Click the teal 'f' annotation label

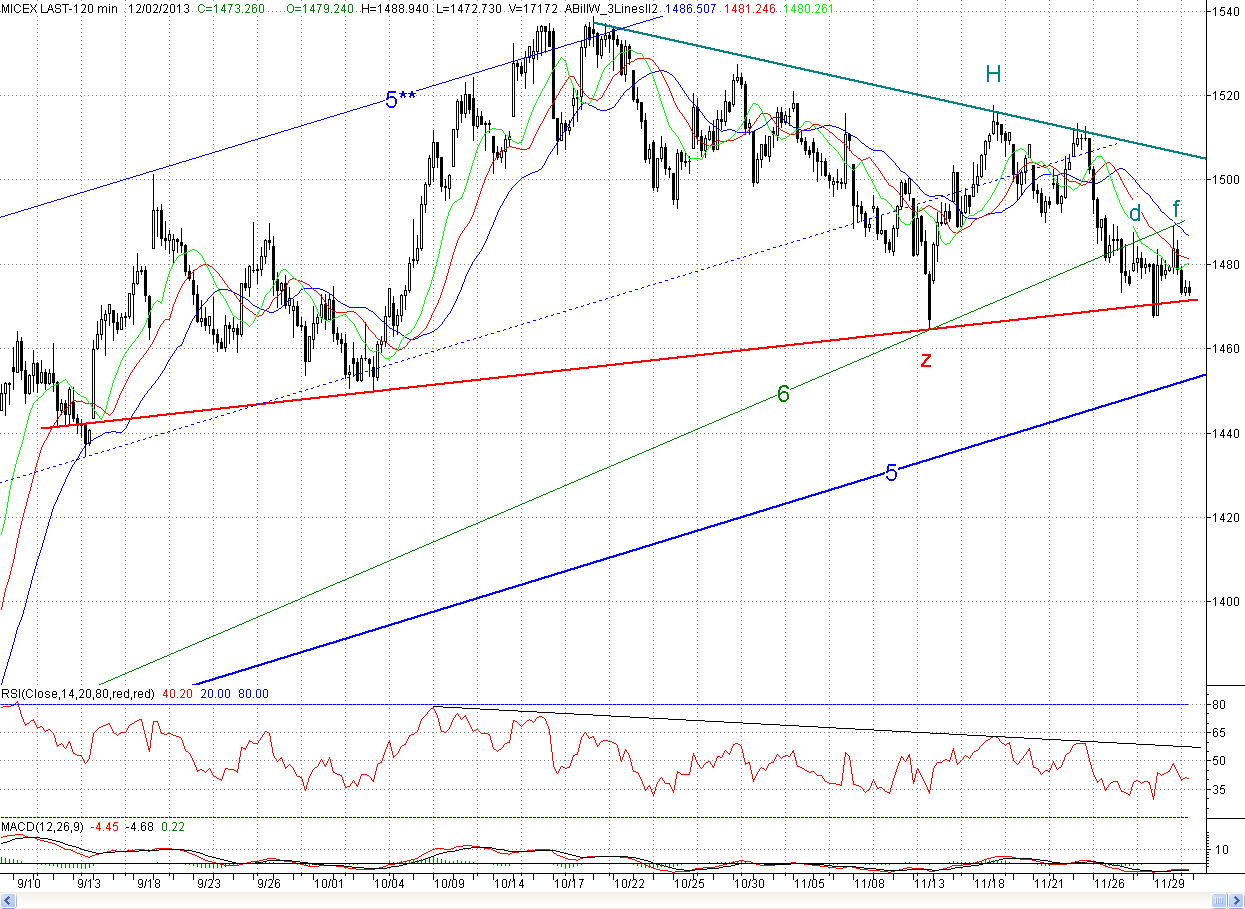coord(1176,209)
